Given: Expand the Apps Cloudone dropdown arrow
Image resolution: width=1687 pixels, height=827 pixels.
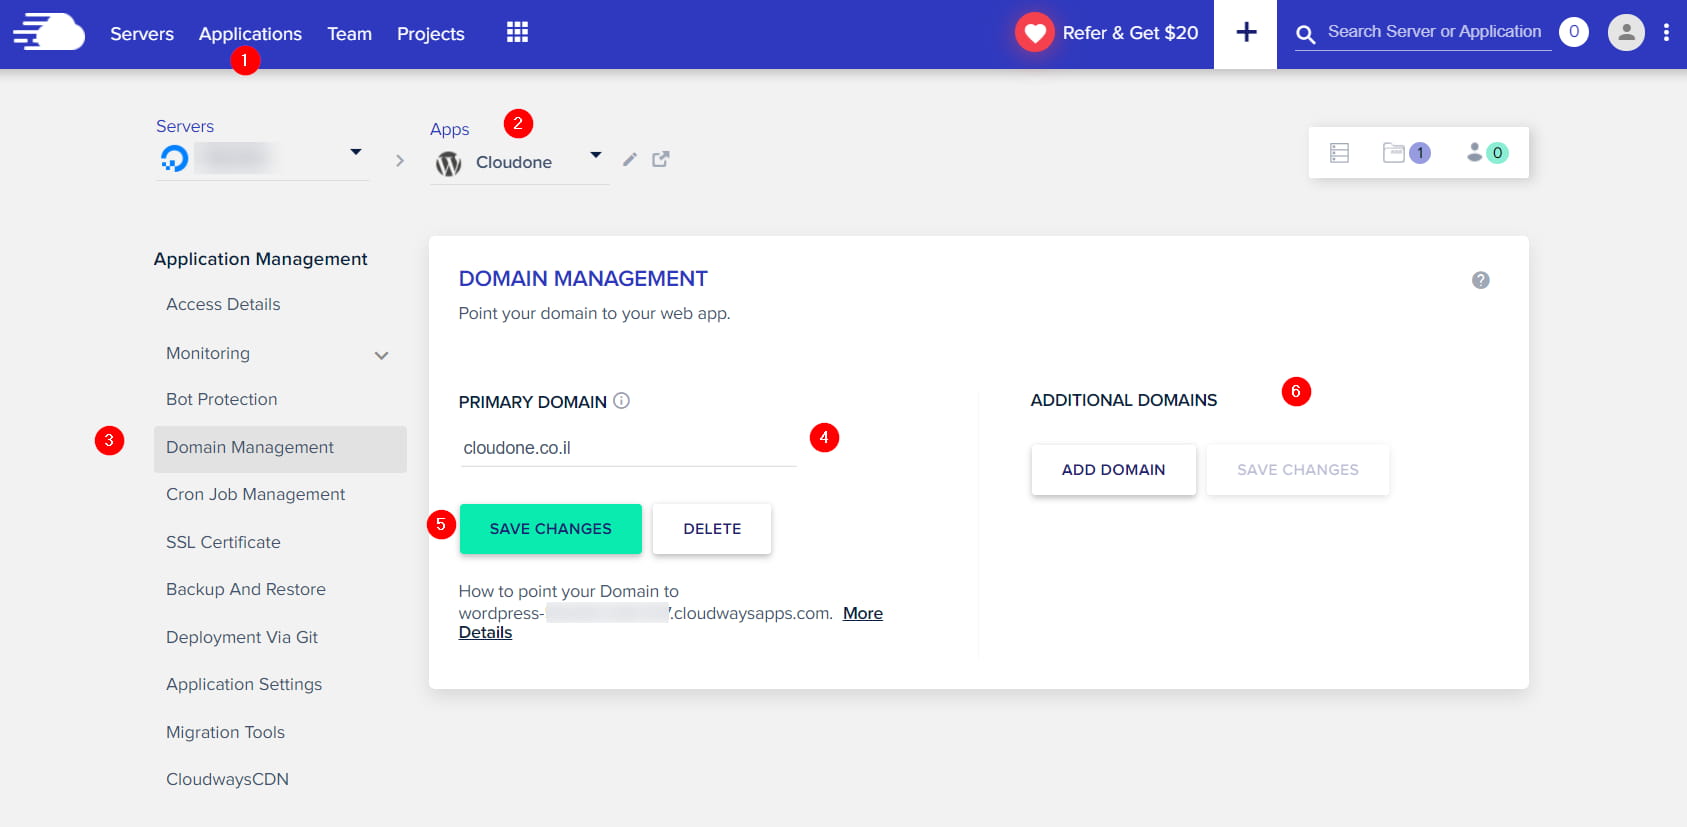Looking at the screenshot, I should [596, 155].
